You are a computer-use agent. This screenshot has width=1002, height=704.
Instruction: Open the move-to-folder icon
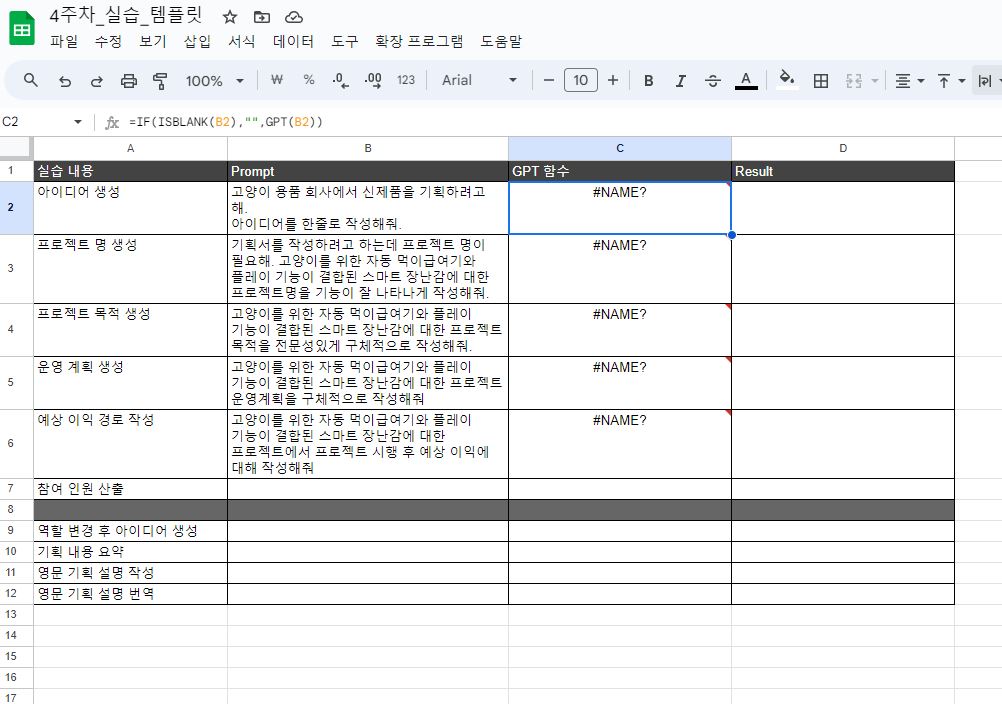[261, 17]
